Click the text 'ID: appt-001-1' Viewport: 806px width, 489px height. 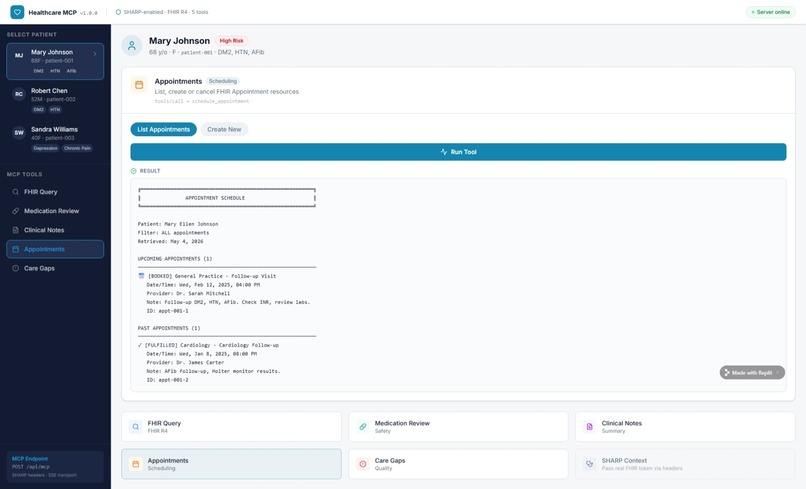click(168, 311)
